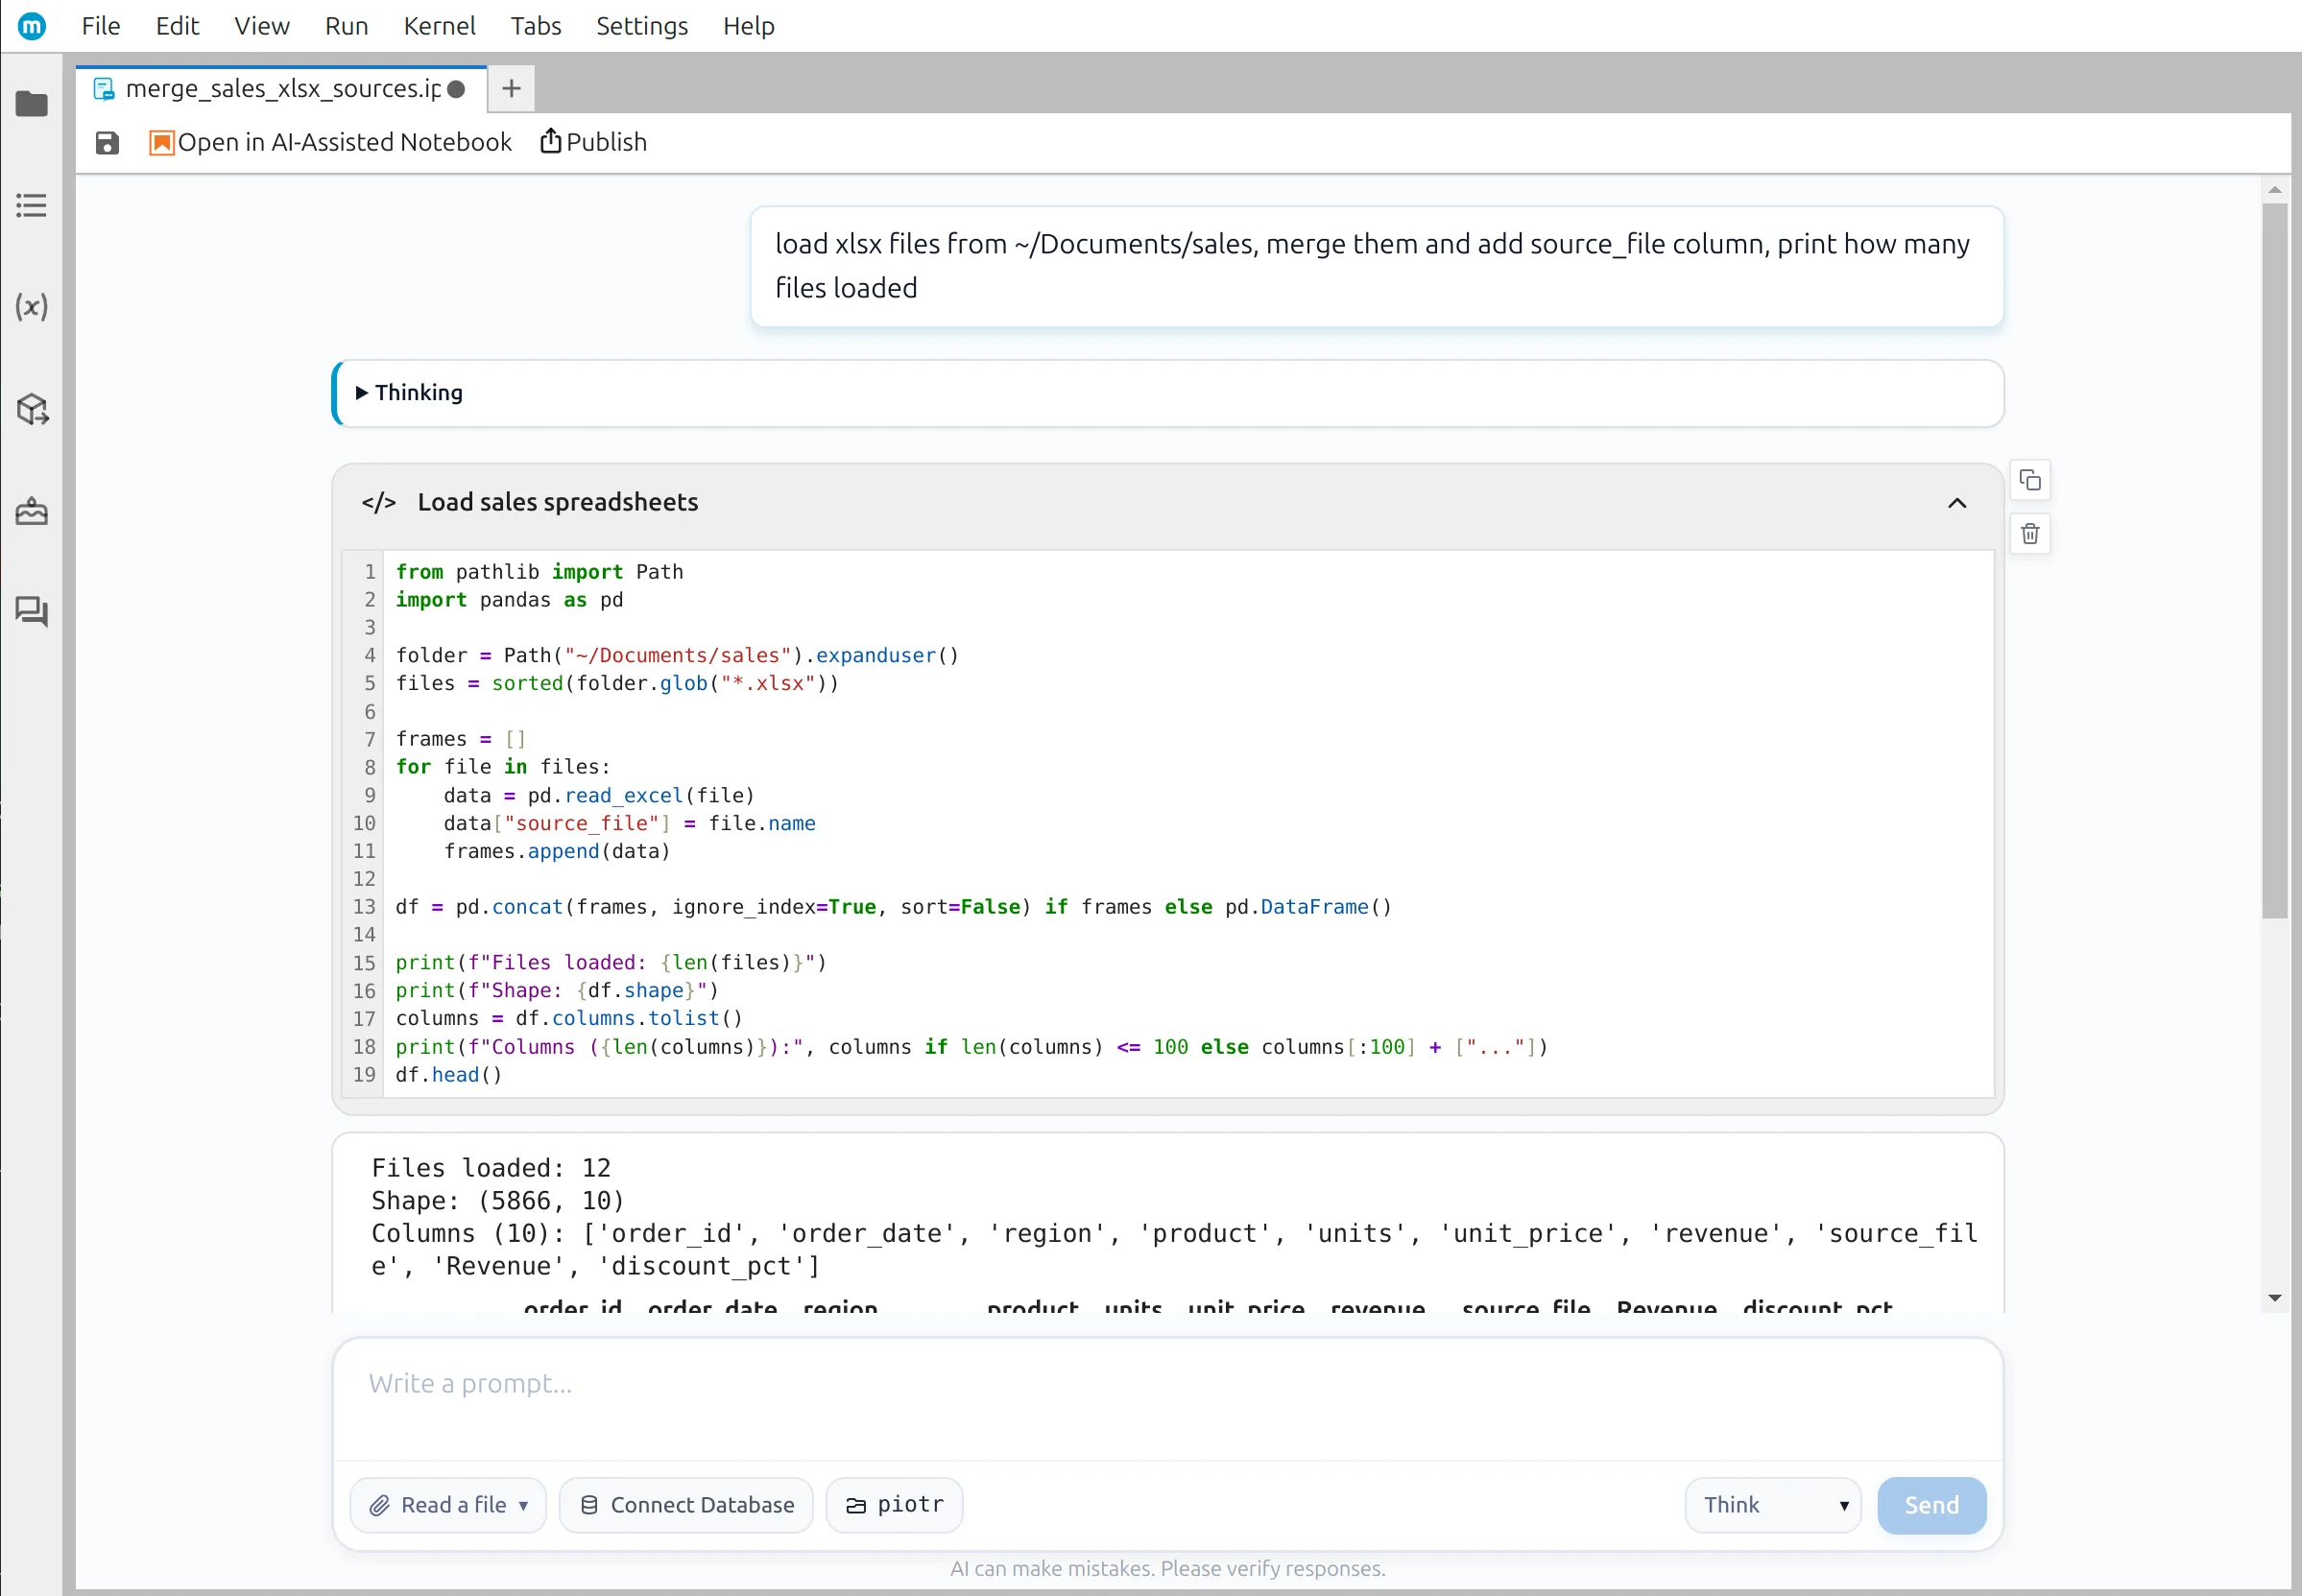Open the package manager box icon

pos(32,409)
